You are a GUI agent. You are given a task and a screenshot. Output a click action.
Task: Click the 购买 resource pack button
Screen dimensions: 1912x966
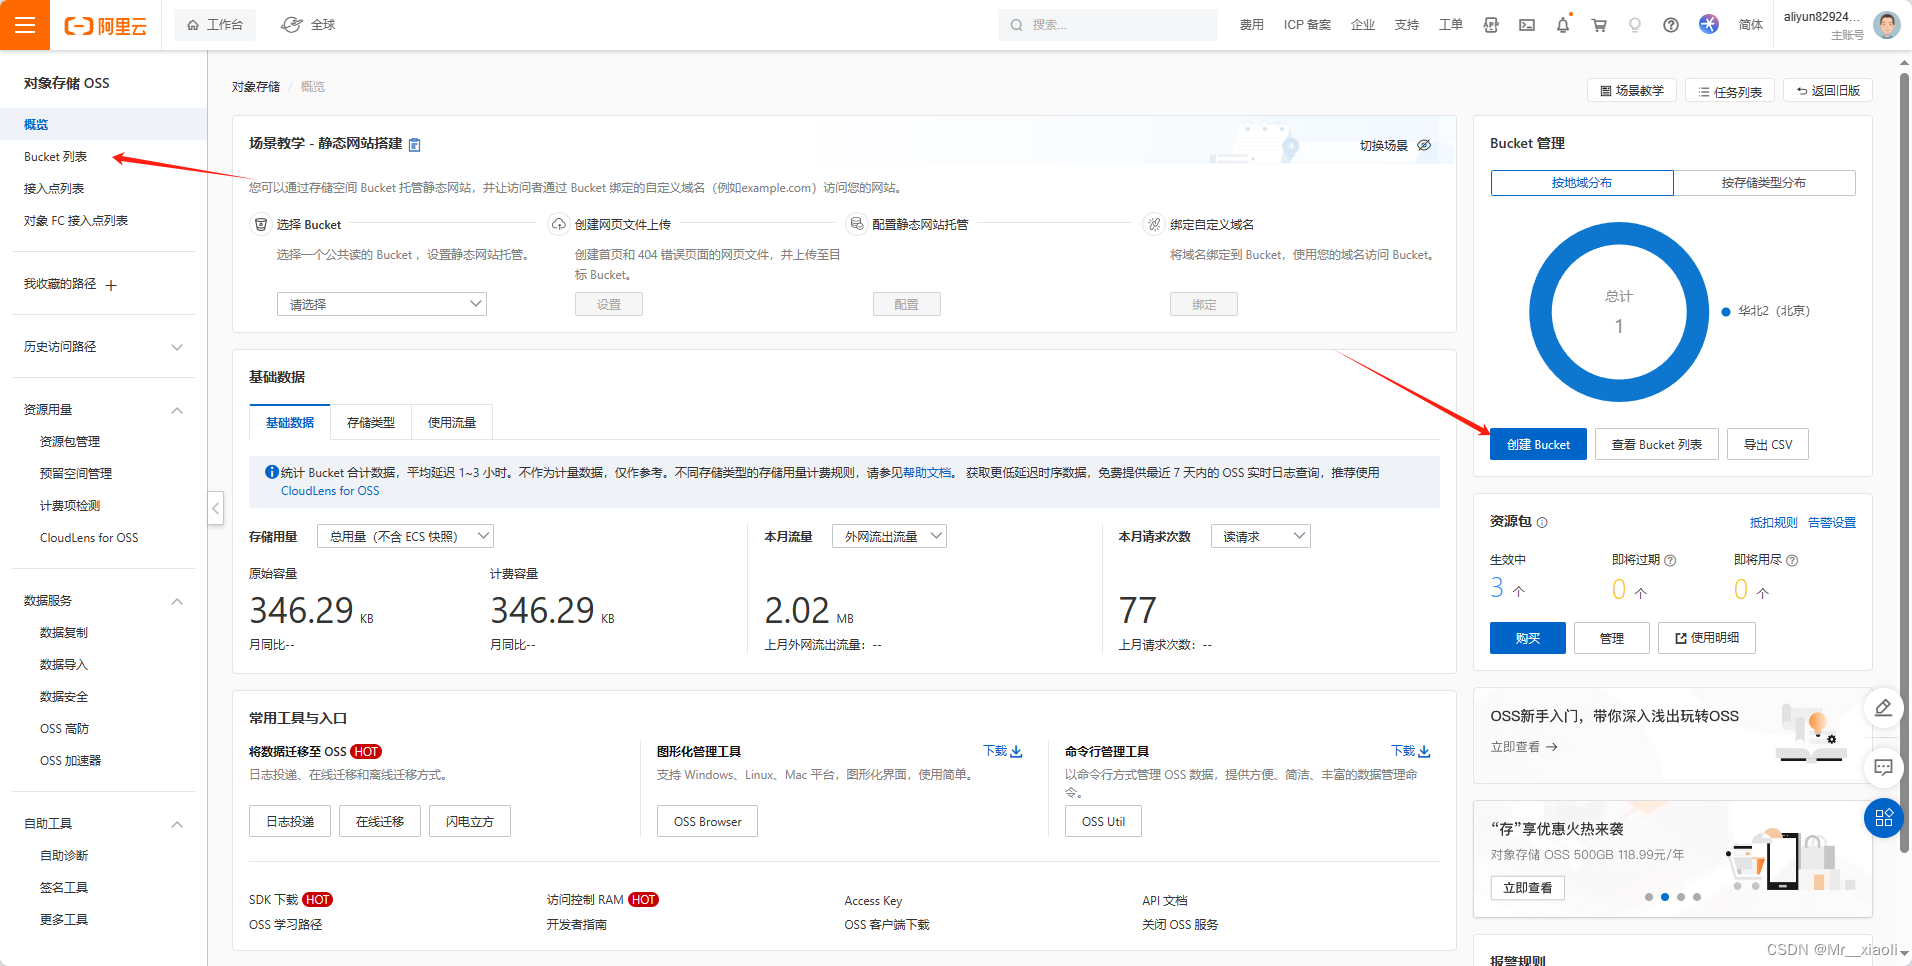1528,638
